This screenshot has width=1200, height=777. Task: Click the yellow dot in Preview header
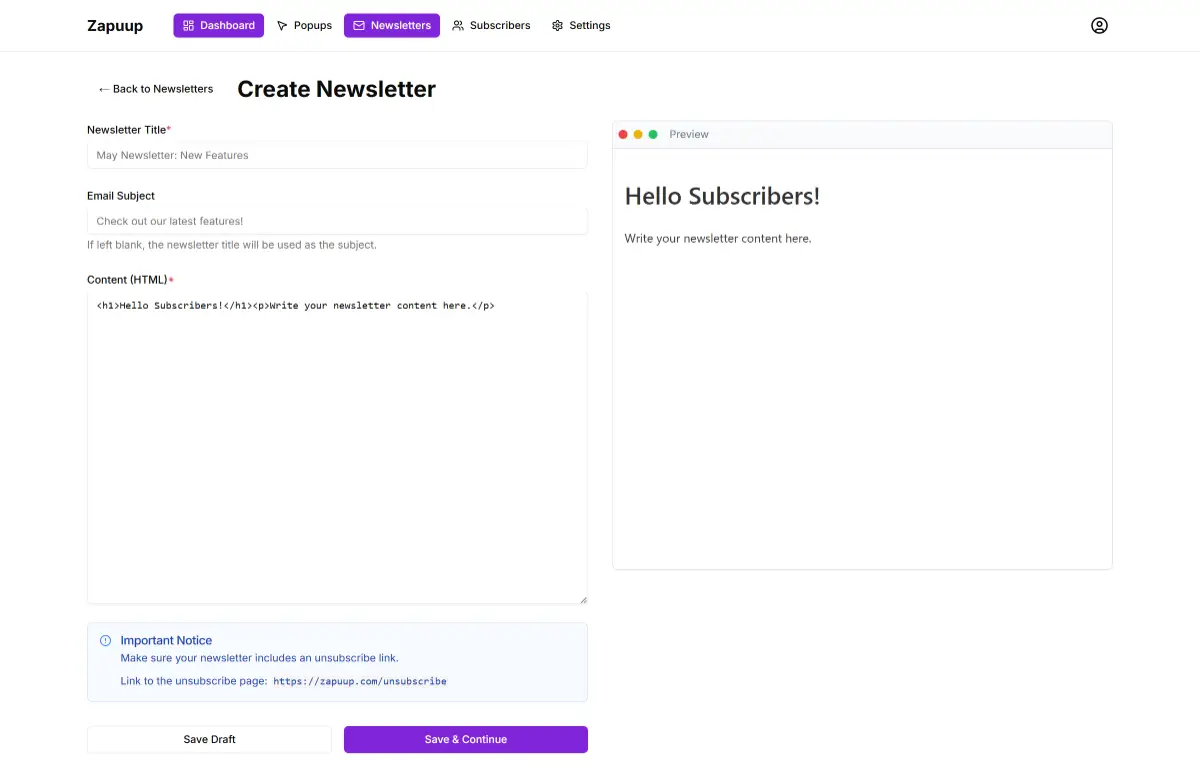point(638,134)
